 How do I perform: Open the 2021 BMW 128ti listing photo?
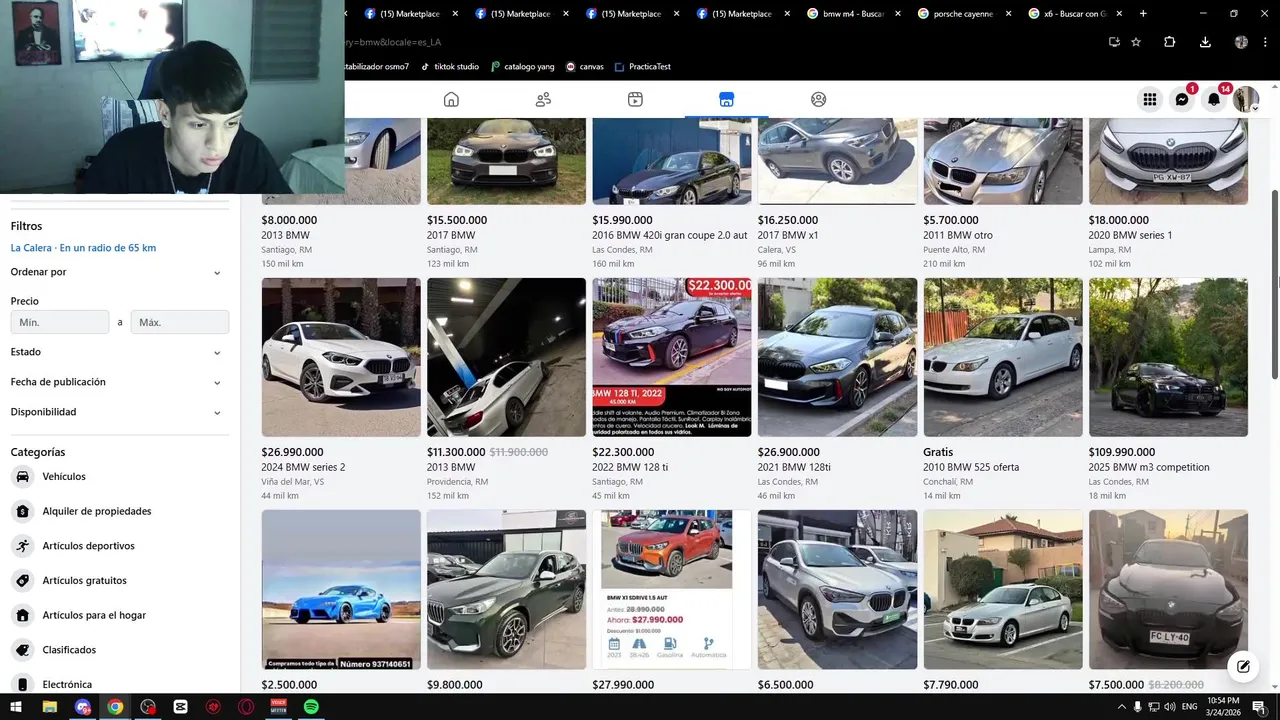(x=837, y=357)
